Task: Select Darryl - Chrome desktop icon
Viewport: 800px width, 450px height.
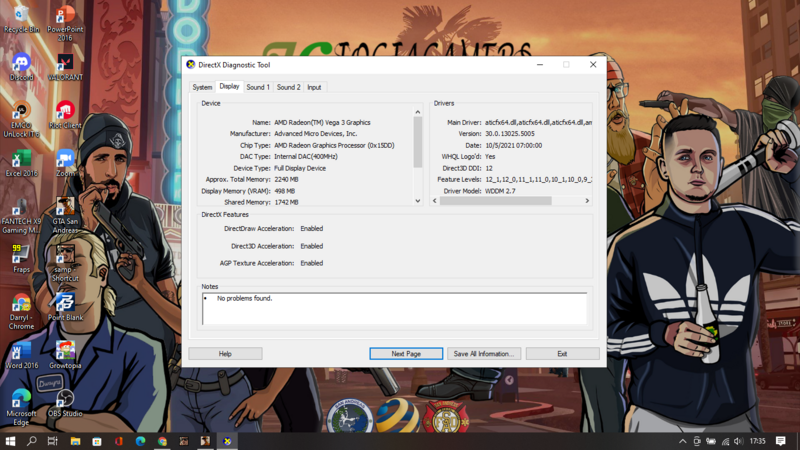Action: pos(21,312)
